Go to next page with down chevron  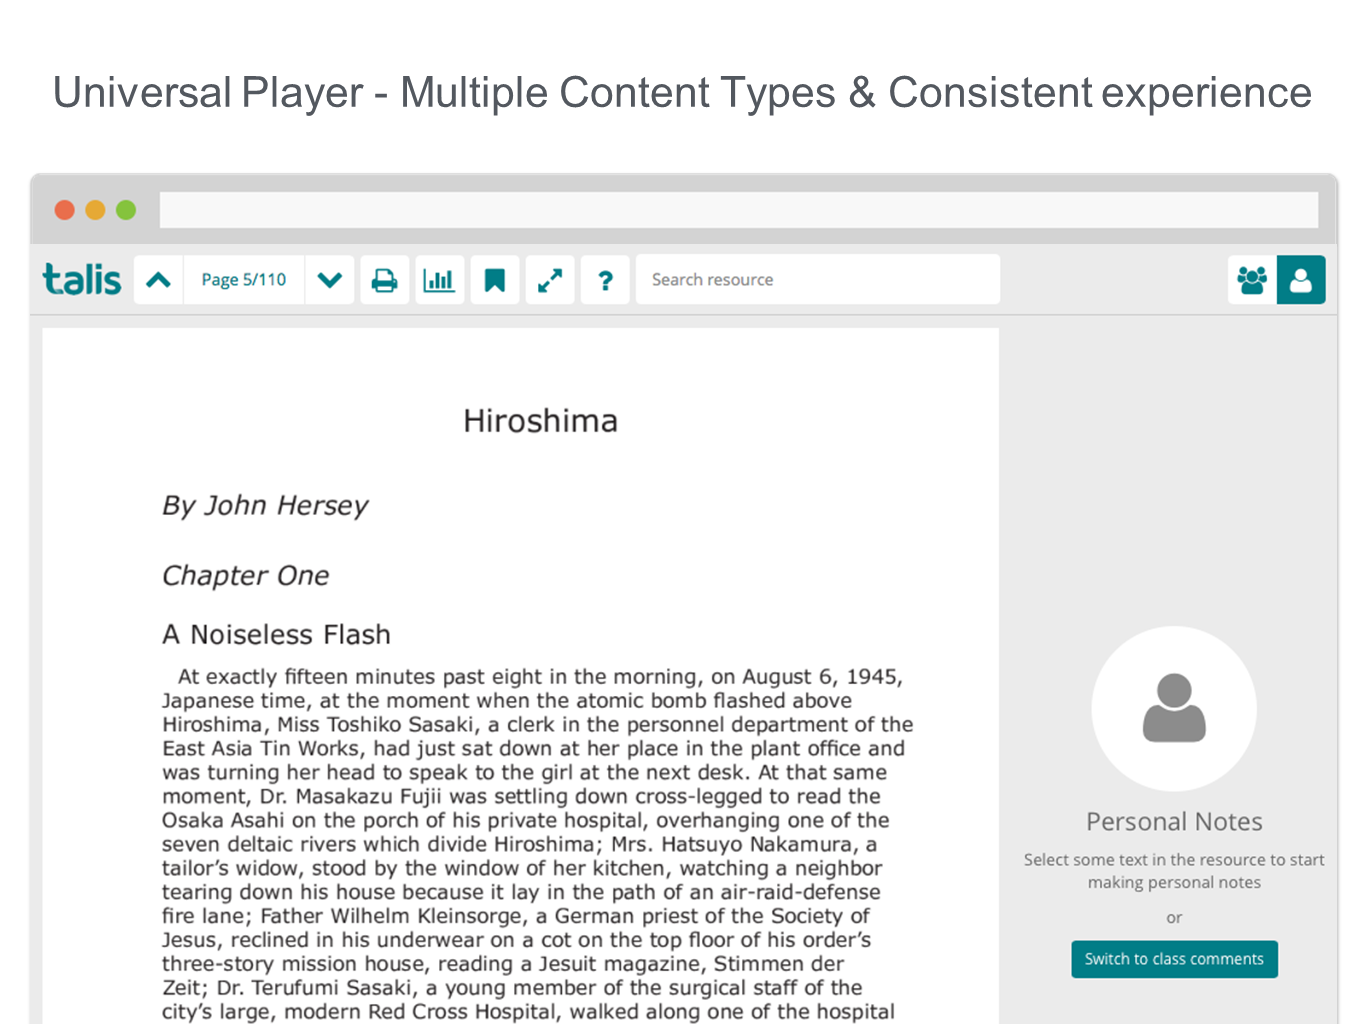pyautogui.click(x=330, y=280)
